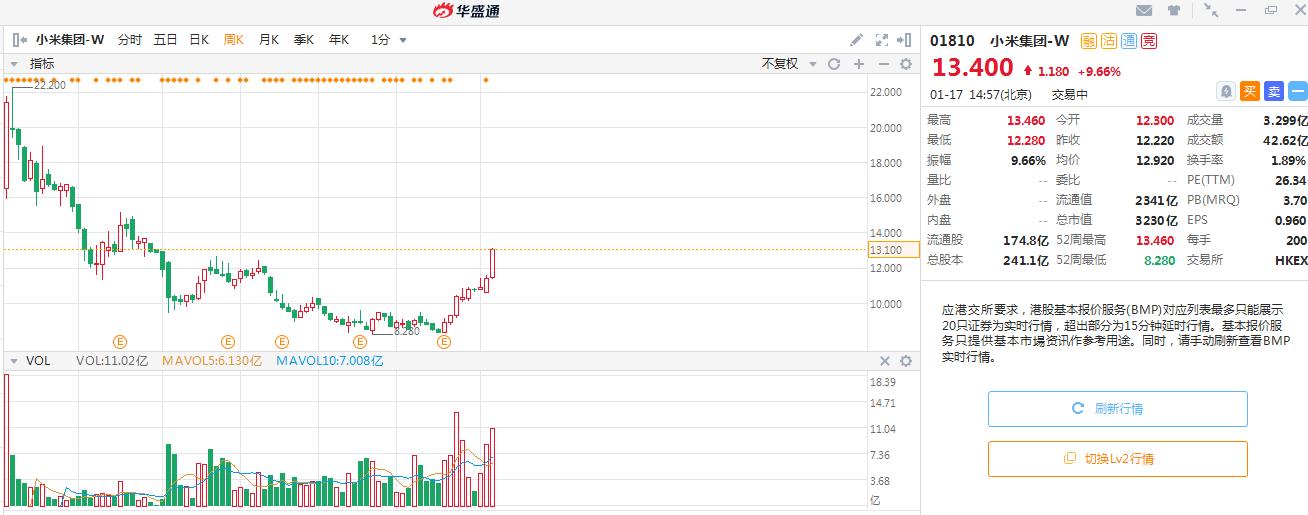Click the 沽 short-sell tag badge
Image resolution: width=1308 pixels, height=515 pixels.
pyautogui.click(x=1109, y=41)
